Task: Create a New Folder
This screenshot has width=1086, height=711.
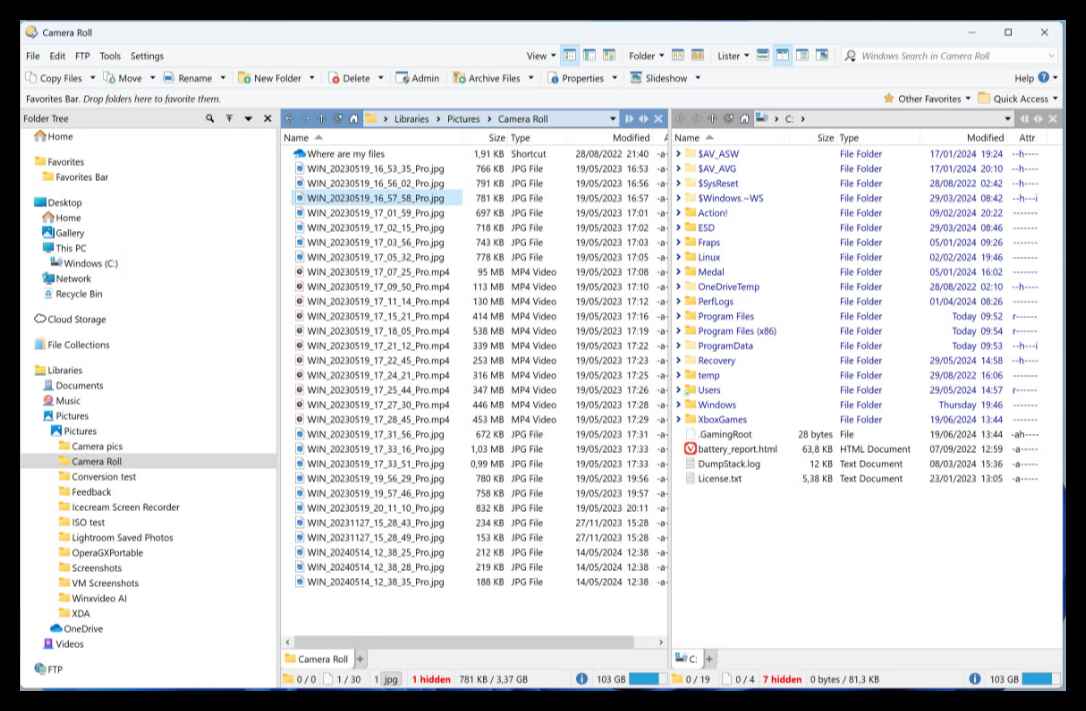Action: point(269,78)
